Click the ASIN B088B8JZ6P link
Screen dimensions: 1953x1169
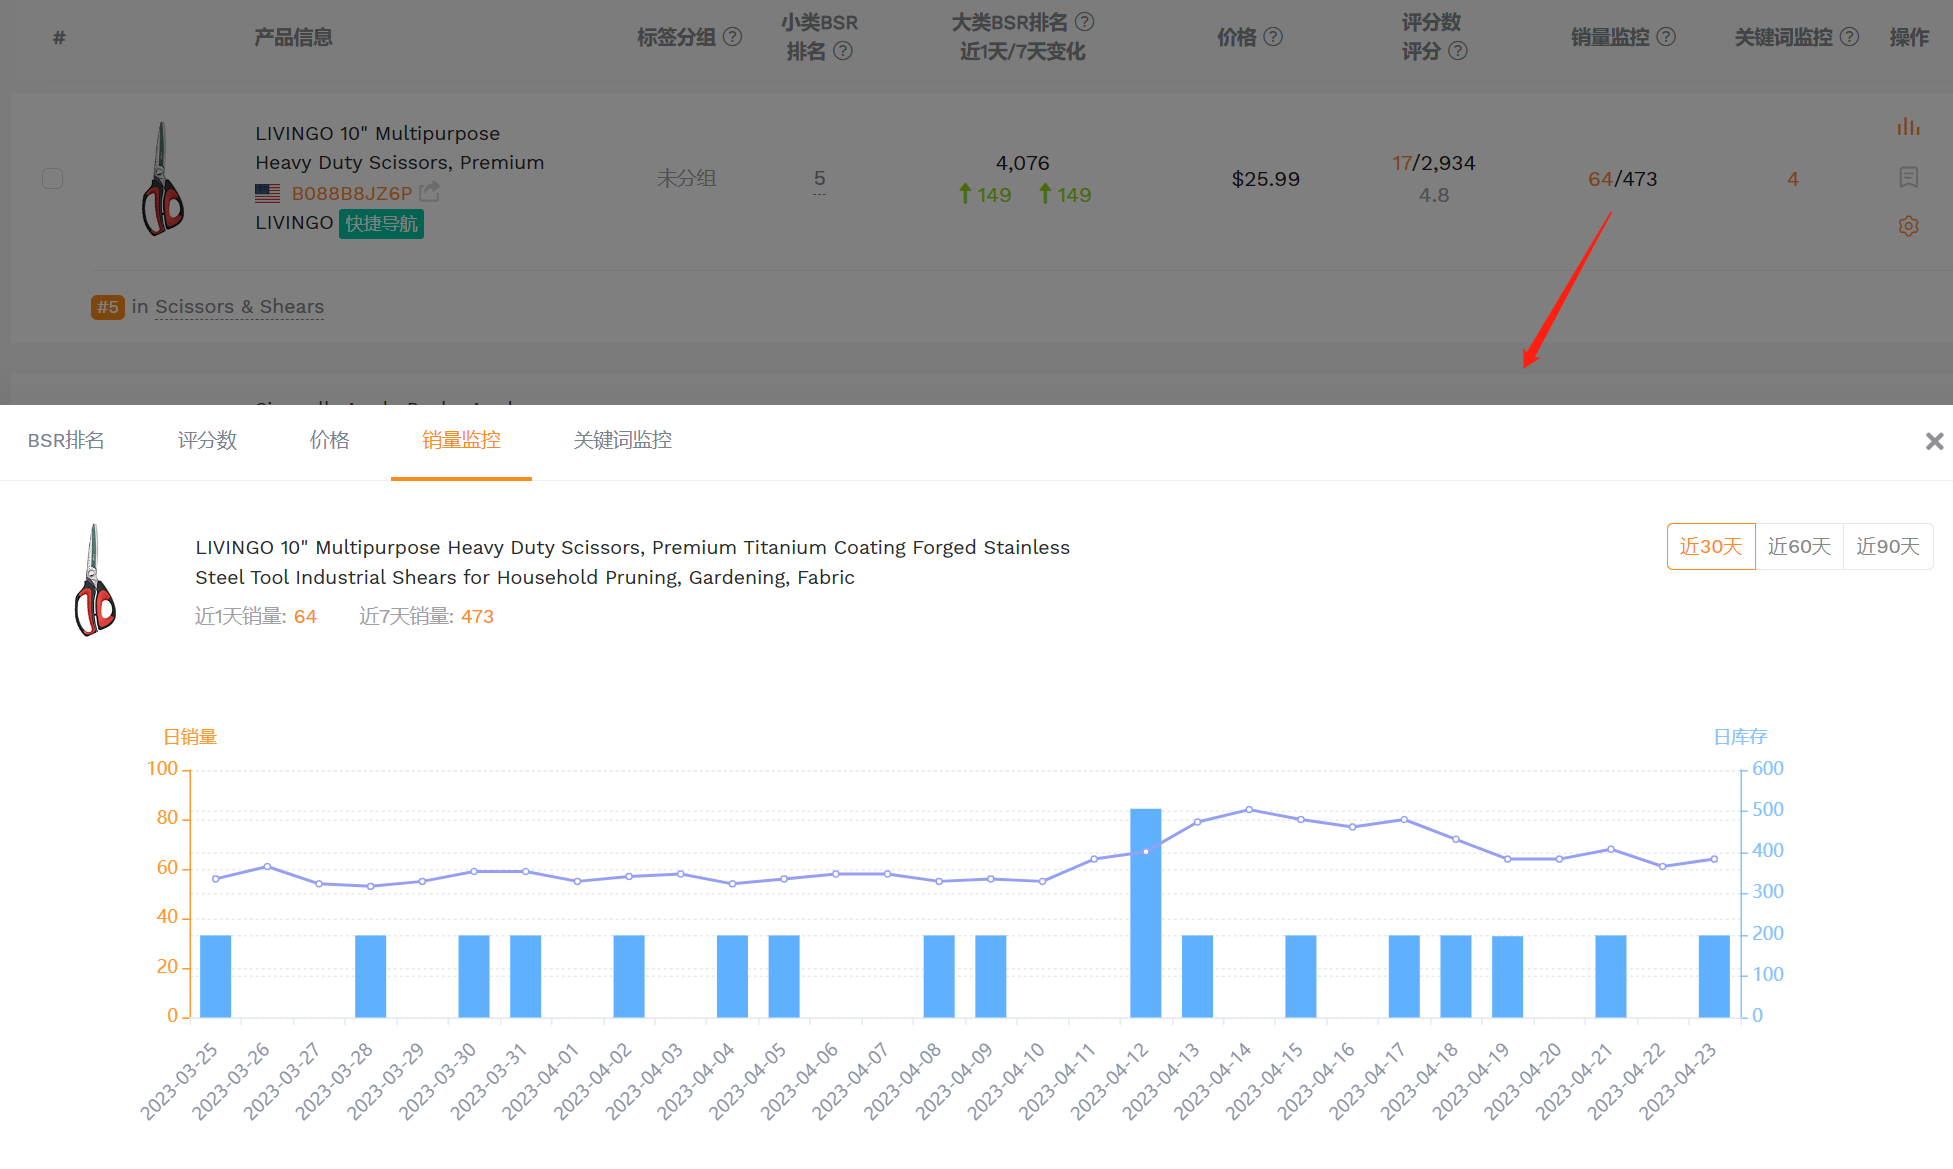click(x=351, y=193)
